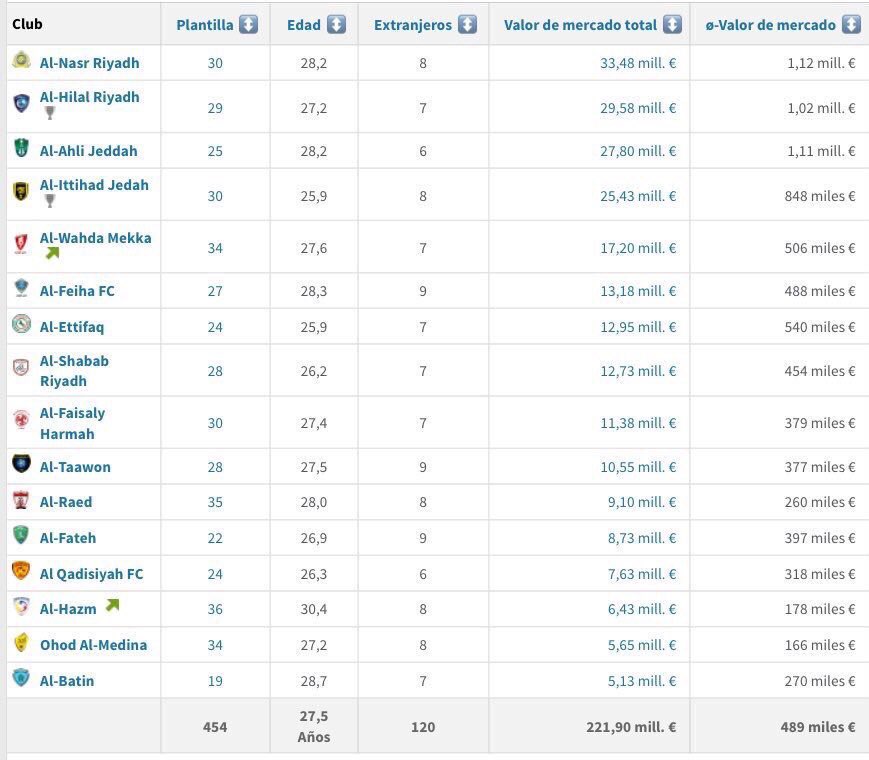Screen dimensions: 869x760
Task: Open the Al-Ittihad Jedah club link
Action: [x=94, y=185]
